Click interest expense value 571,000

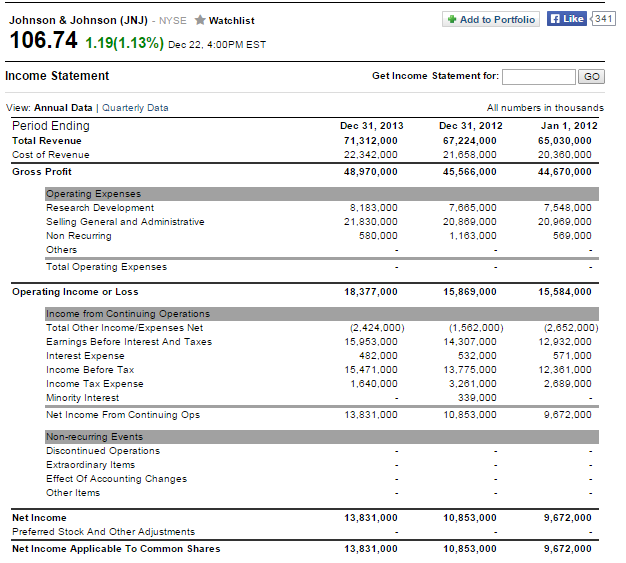pos(572,356)
